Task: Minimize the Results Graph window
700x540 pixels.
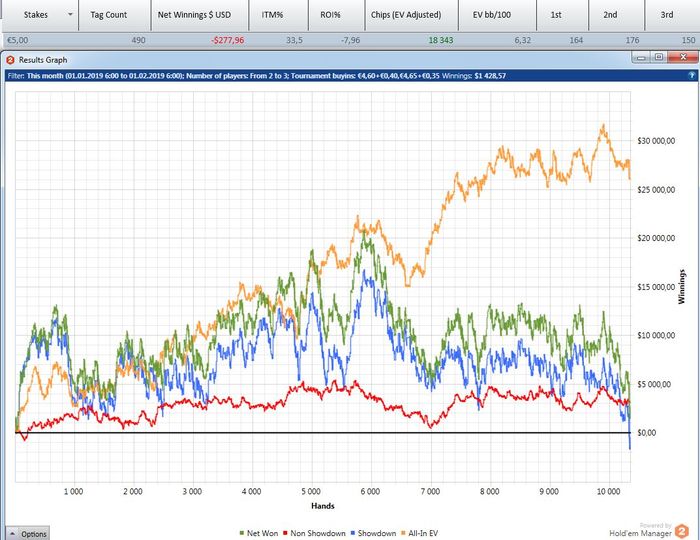Action: tap(642, 58)
